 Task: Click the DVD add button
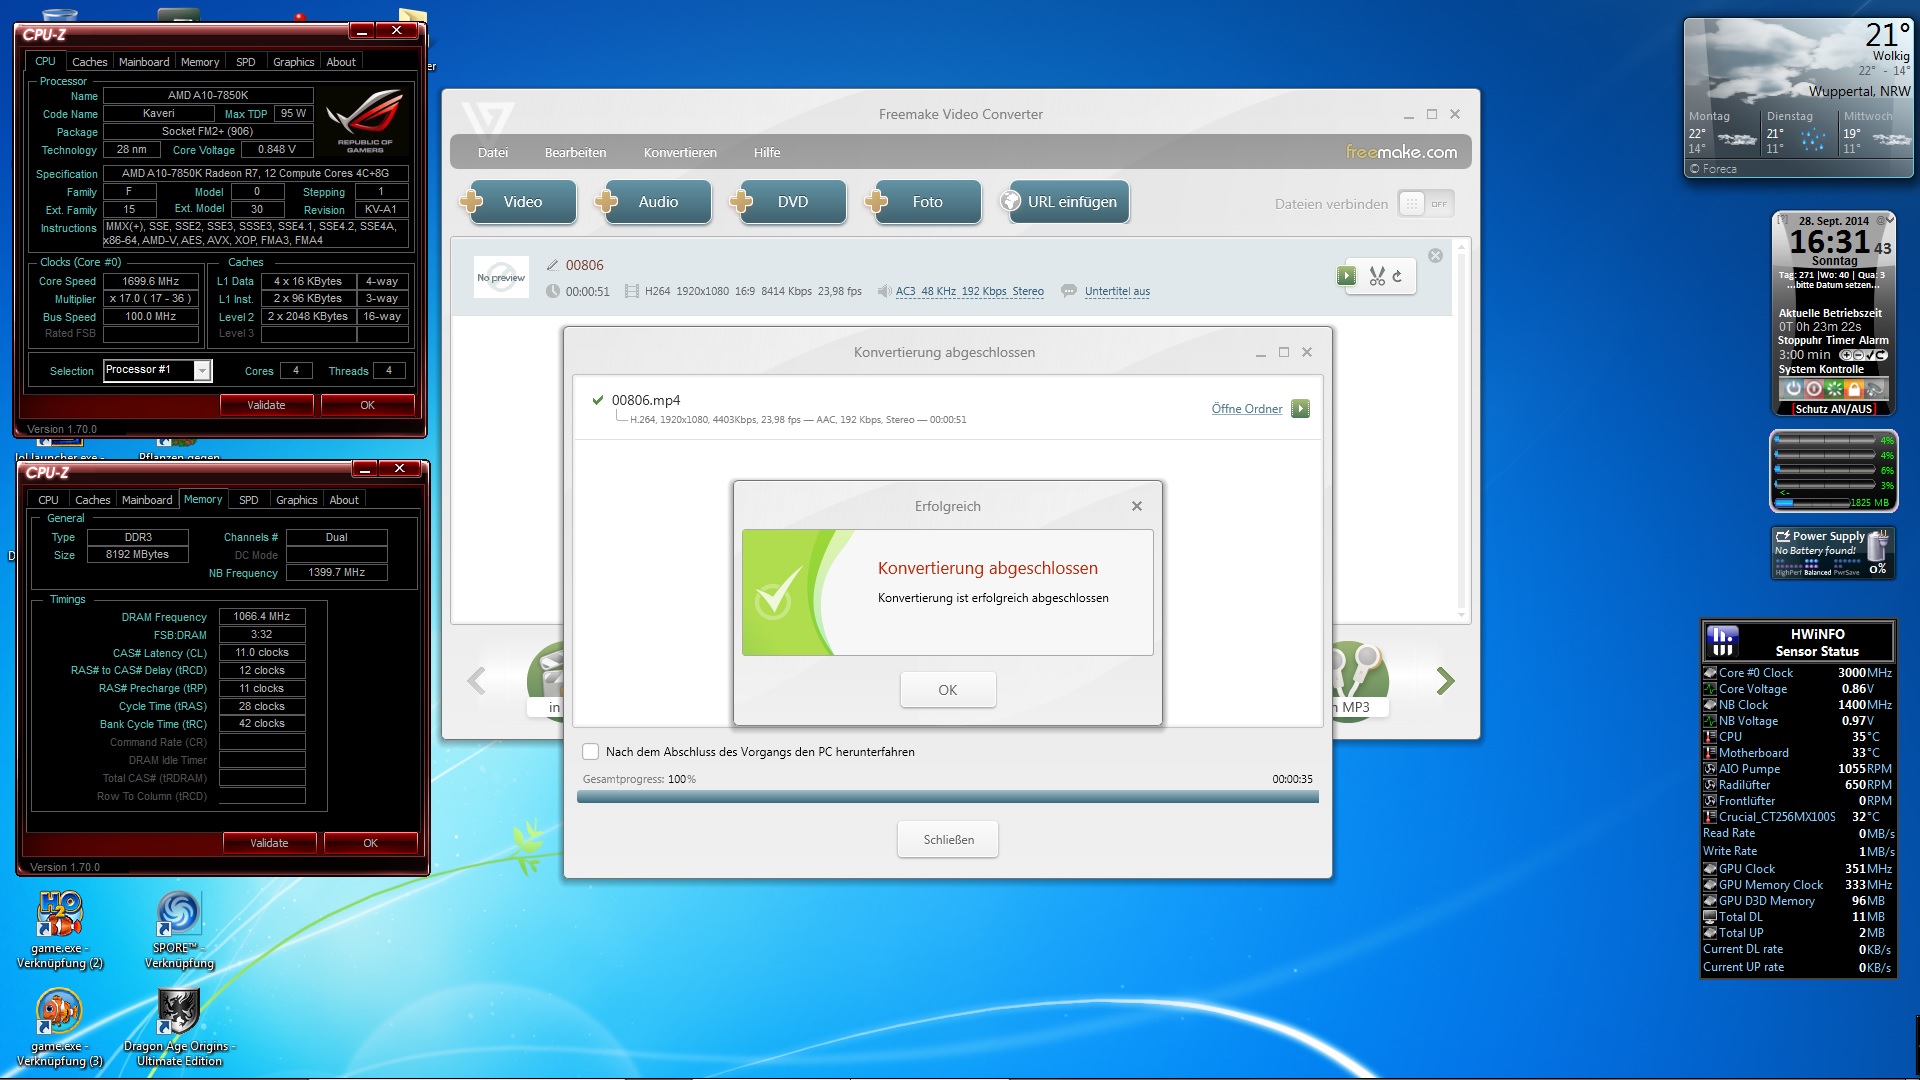pyautogui.click(x=791, y=202)
